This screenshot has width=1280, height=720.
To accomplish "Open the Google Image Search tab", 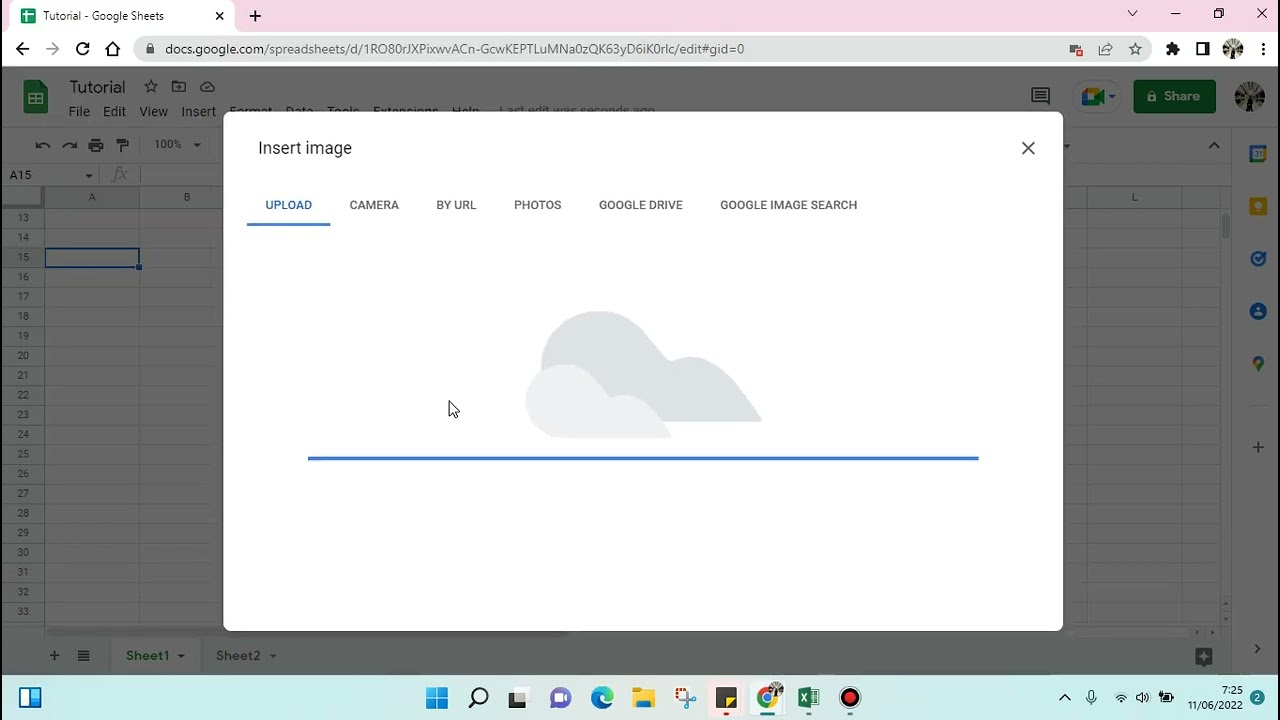I will (788, 205).
